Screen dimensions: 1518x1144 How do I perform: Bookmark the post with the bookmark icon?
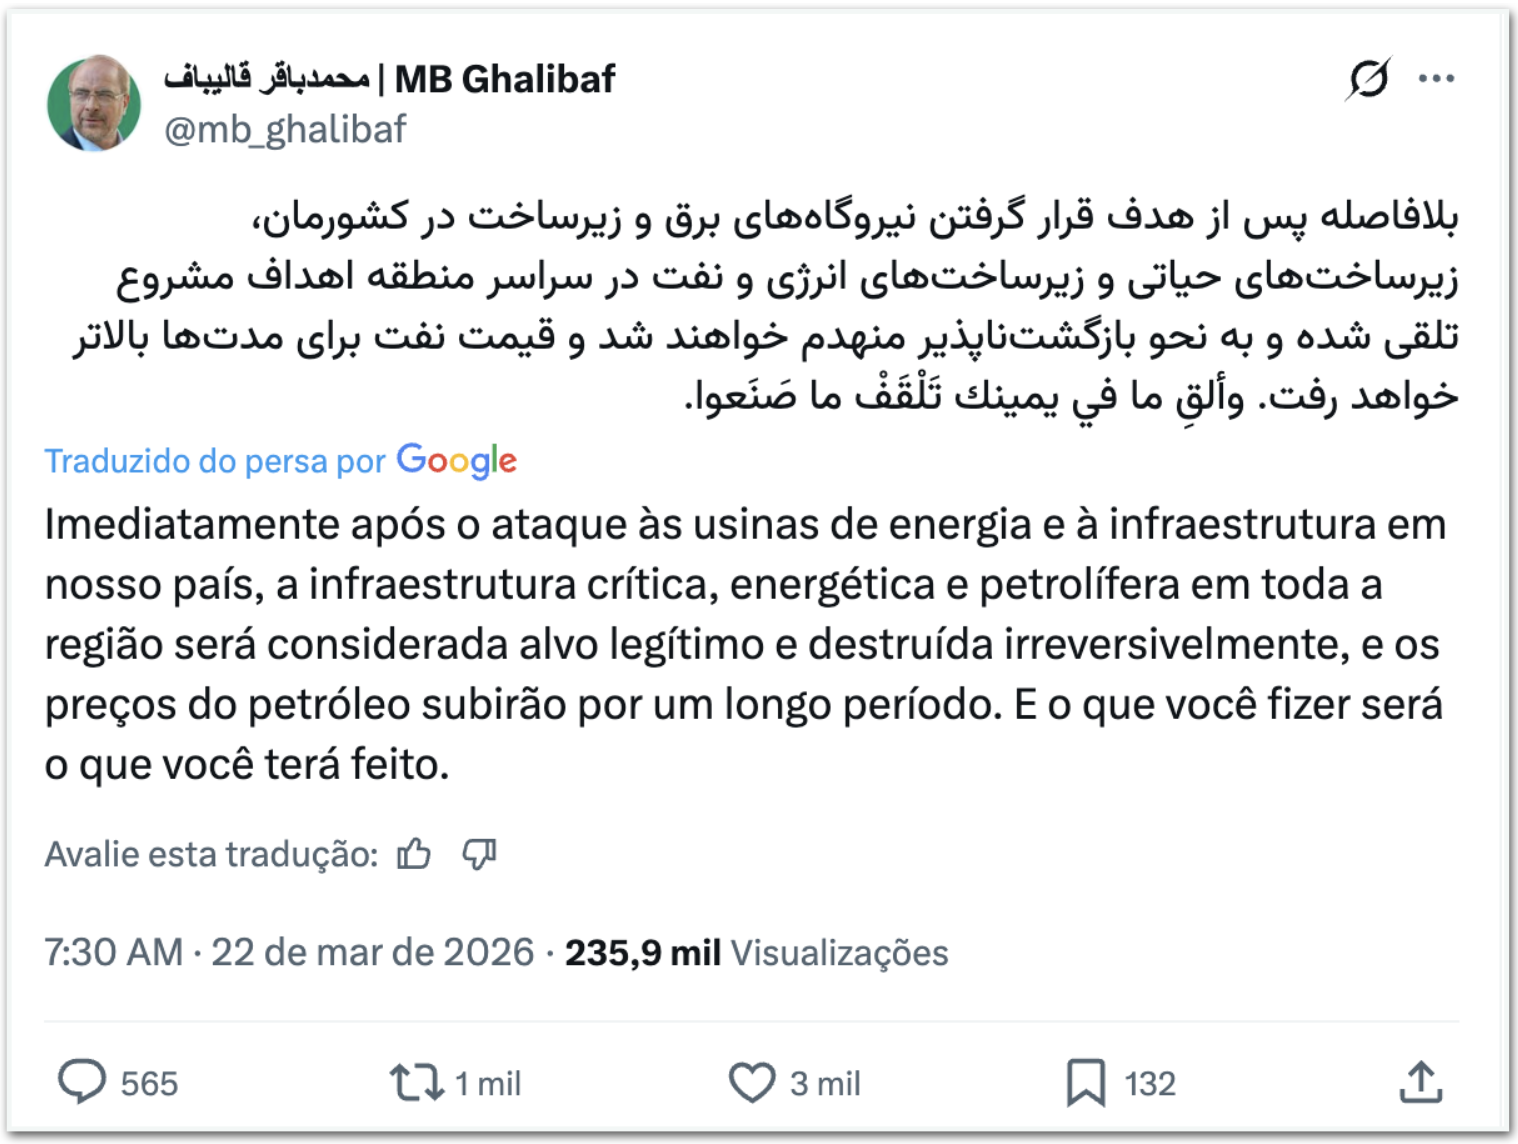pyautogui.click(x=1085, y=1083)
